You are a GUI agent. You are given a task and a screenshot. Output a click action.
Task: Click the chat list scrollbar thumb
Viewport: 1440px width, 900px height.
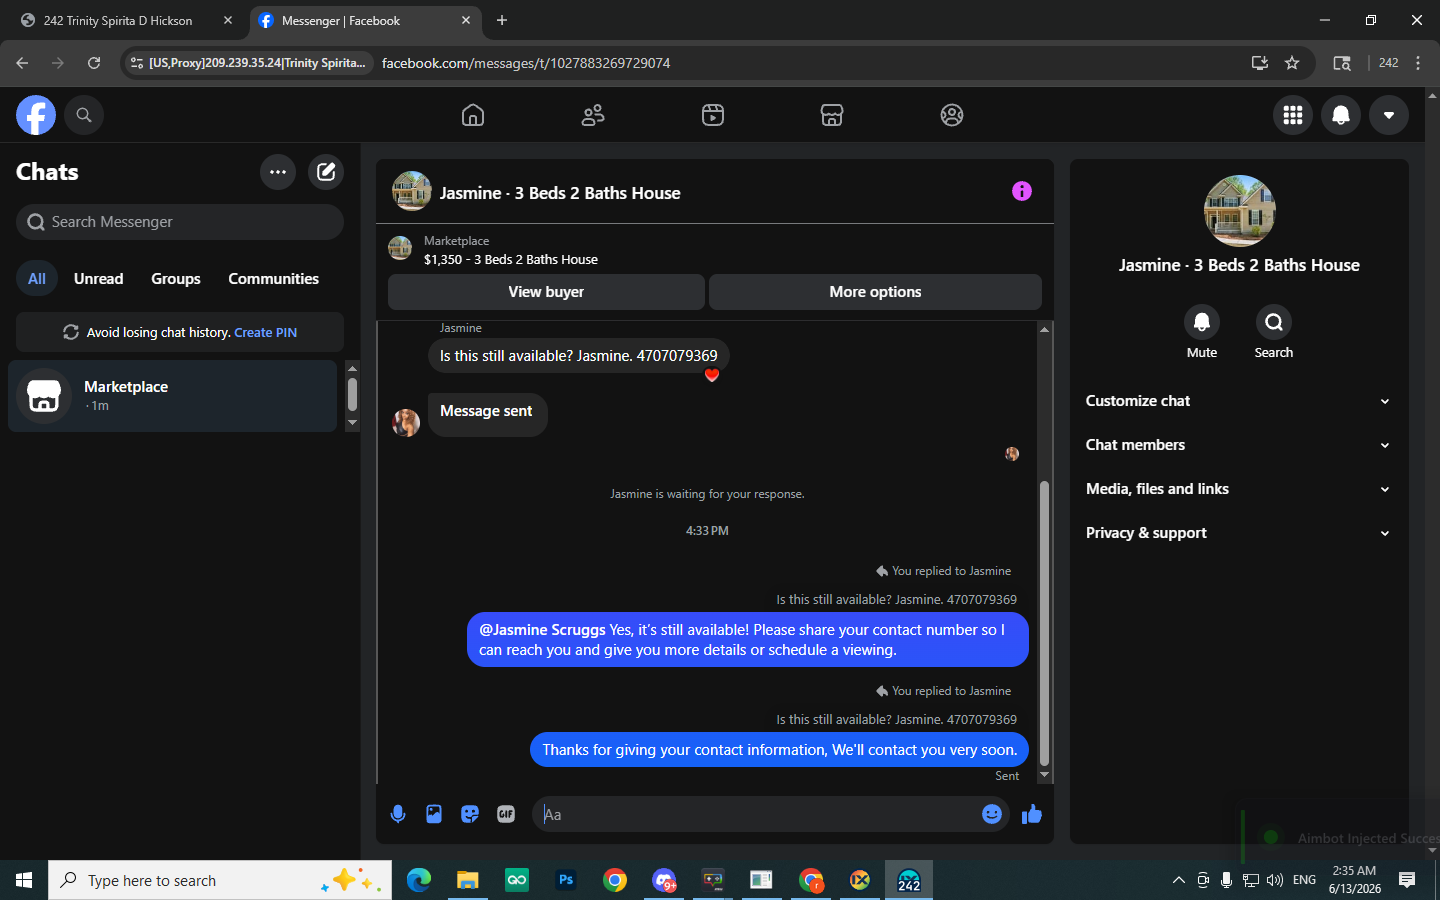tap(352, 394)
